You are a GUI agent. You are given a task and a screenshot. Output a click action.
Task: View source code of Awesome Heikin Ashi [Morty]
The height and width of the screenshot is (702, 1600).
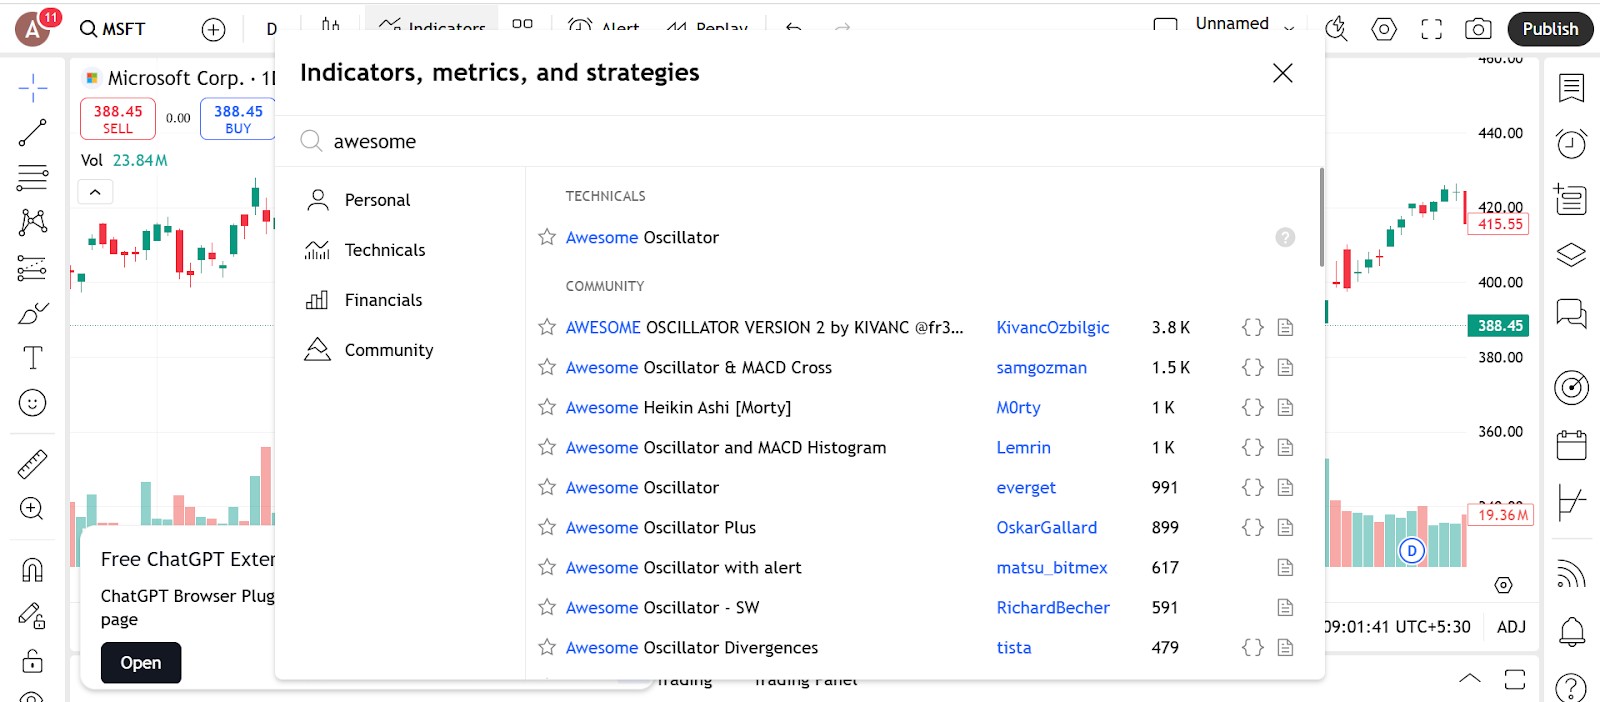tap(1252, 407)
